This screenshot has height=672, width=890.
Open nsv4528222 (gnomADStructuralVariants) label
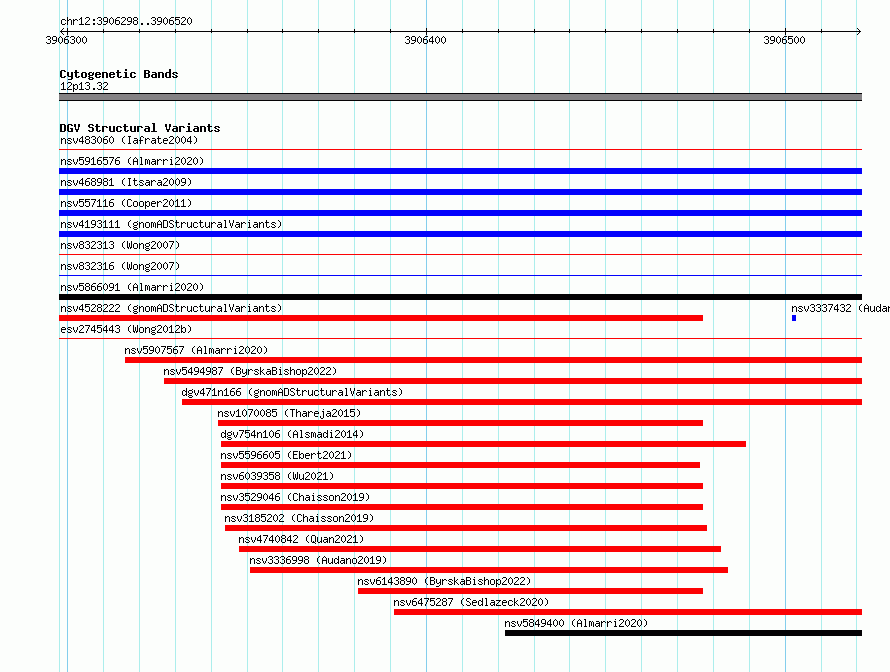171,308
